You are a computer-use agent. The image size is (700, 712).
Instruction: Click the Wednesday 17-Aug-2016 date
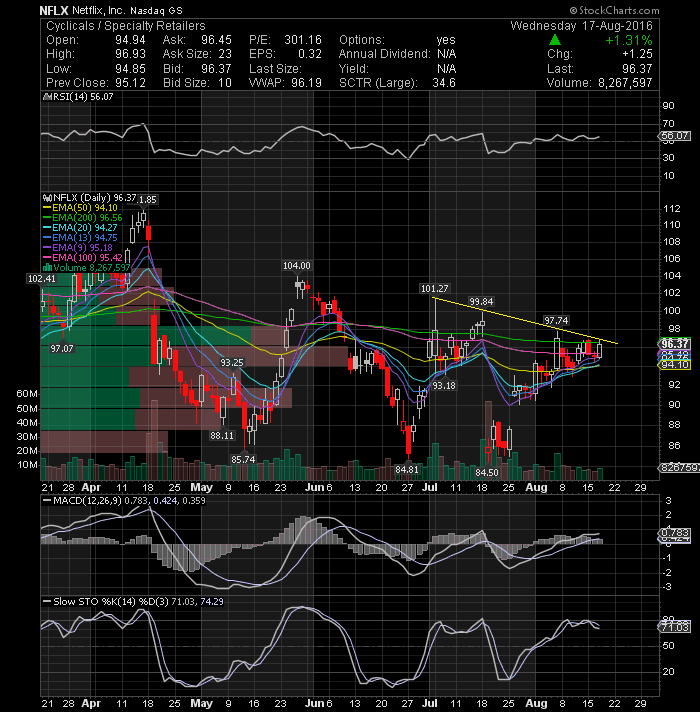pyautogui.click(x=581, y=26)
